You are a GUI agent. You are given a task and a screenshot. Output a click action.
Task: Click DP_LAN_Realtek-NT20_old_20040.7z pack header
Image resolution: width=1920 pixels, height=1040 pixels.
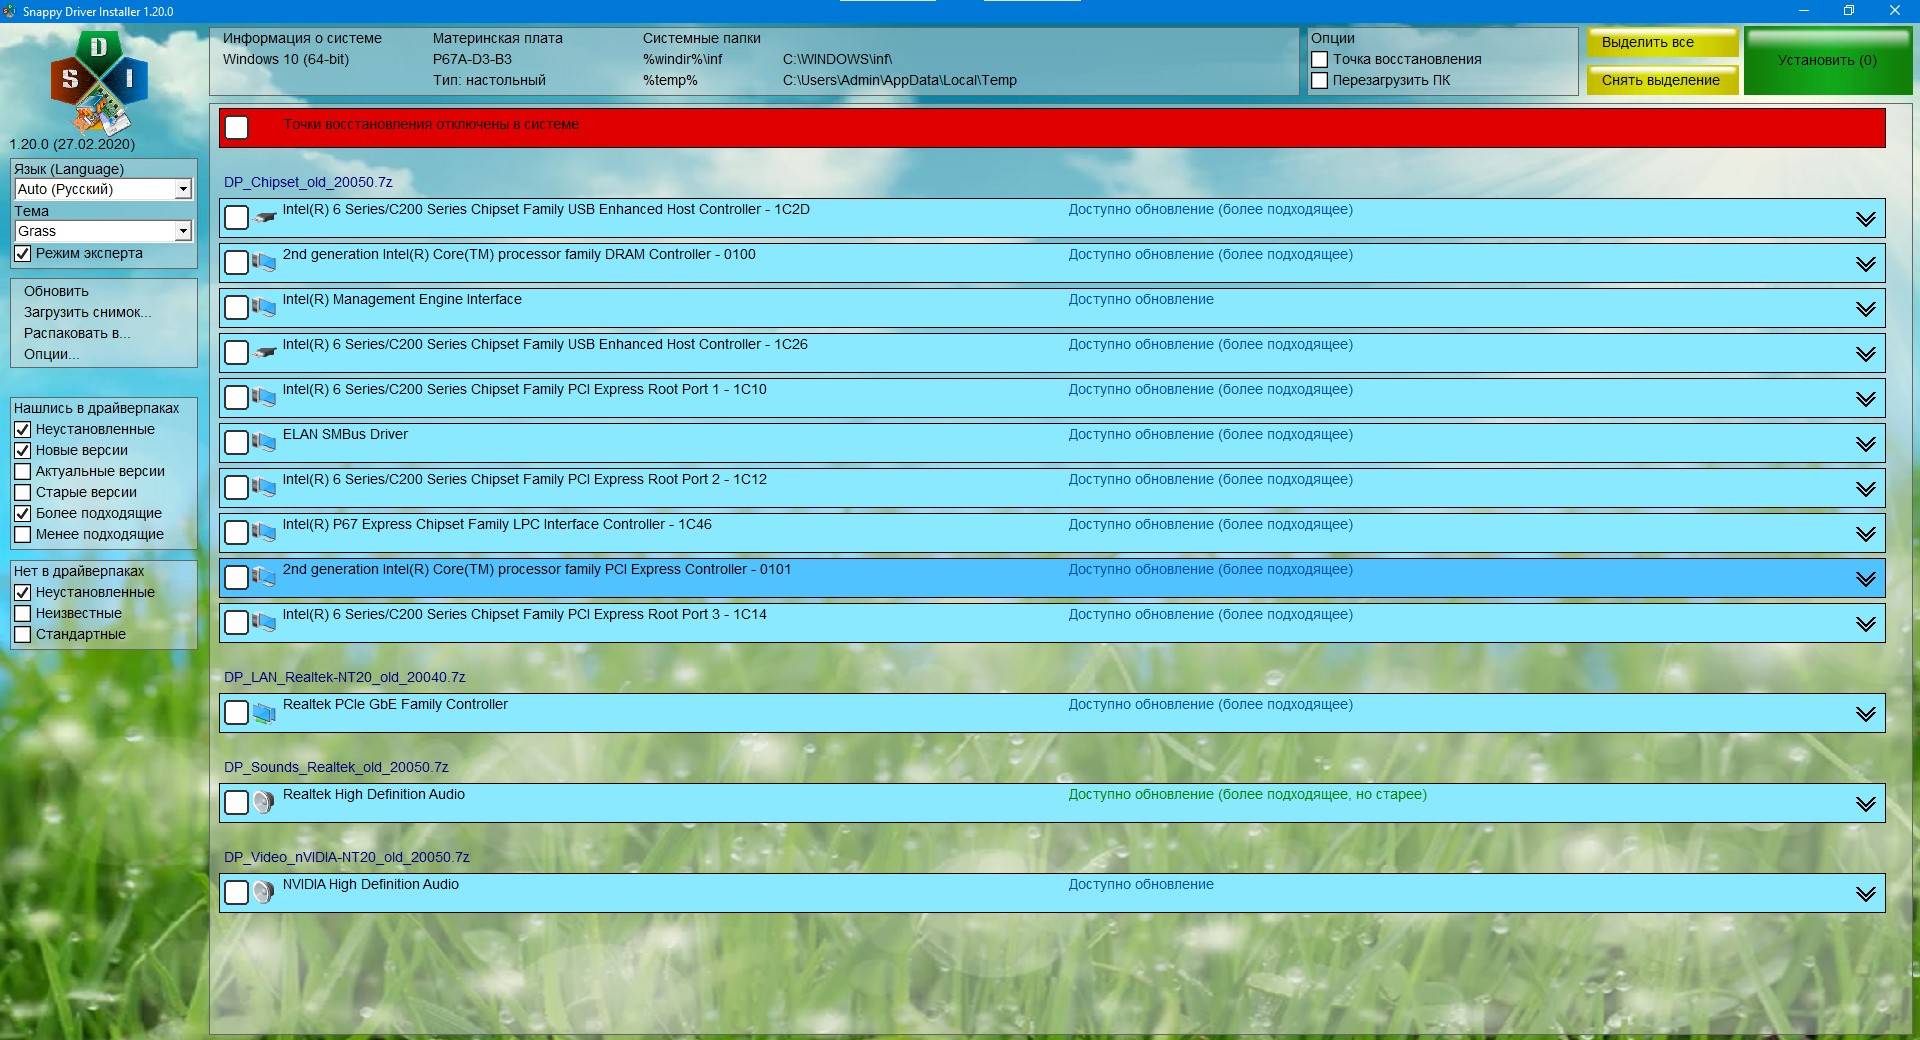click(345, 677)
